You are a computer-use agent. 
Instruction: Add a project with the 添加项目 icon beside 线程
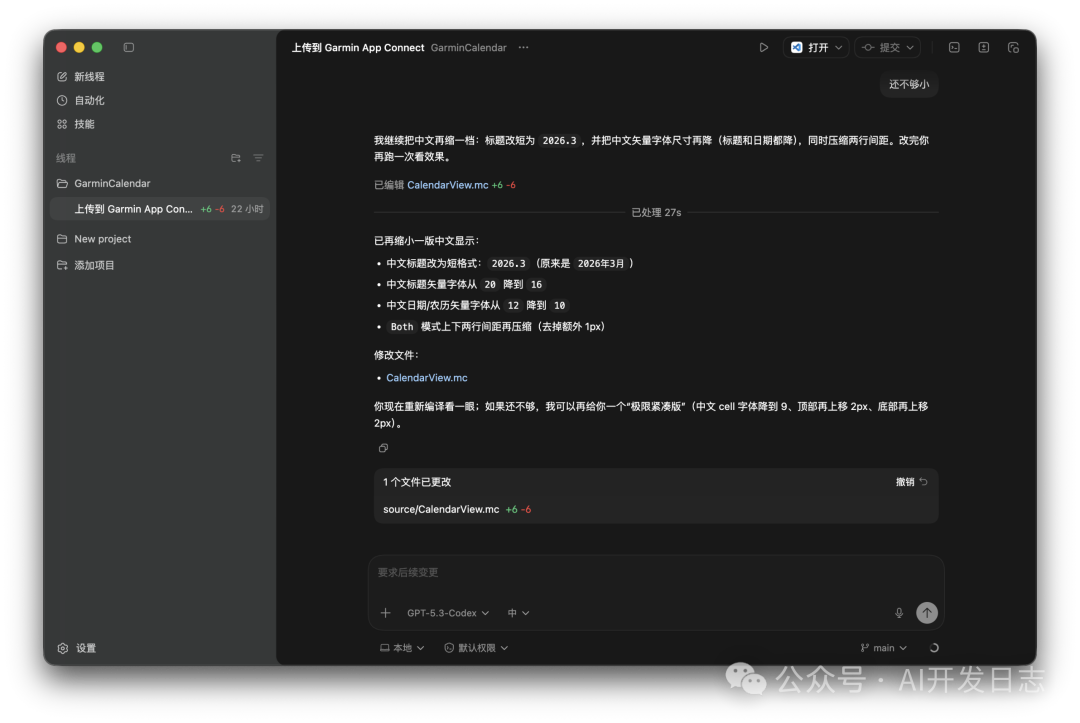(x=235, y=158)
